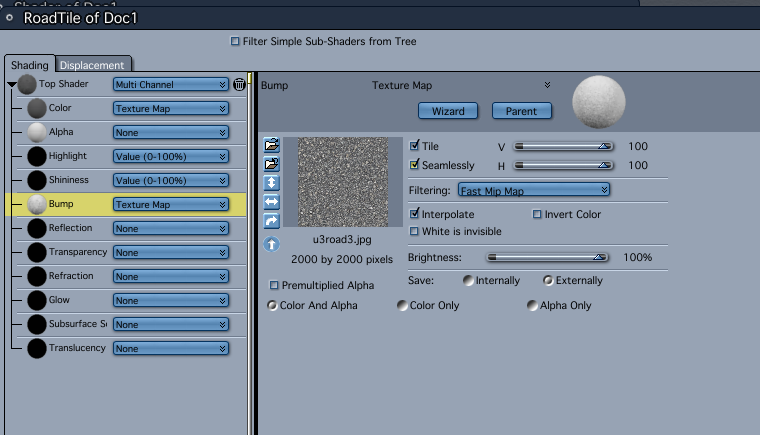Select Save Internally radio button
Image resolution: width=760 pixels, height=435 pixels.
[468, 280]
